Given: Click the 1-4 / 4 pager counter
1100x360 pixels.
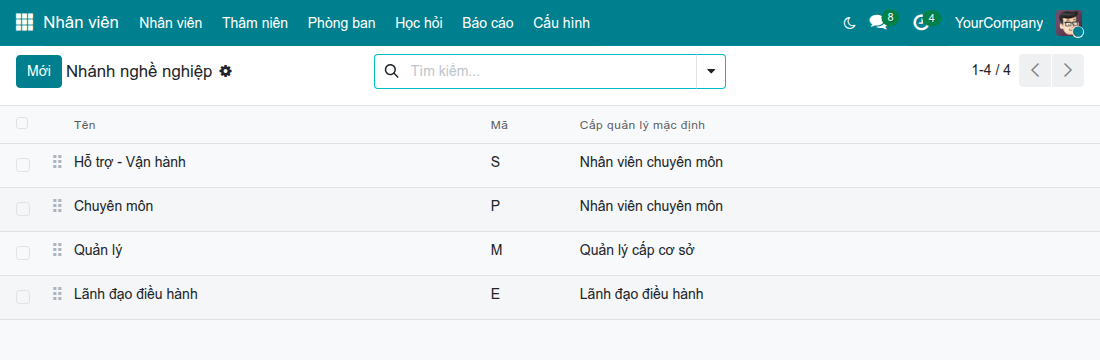Looking at the screenshot, I should 991,70.
